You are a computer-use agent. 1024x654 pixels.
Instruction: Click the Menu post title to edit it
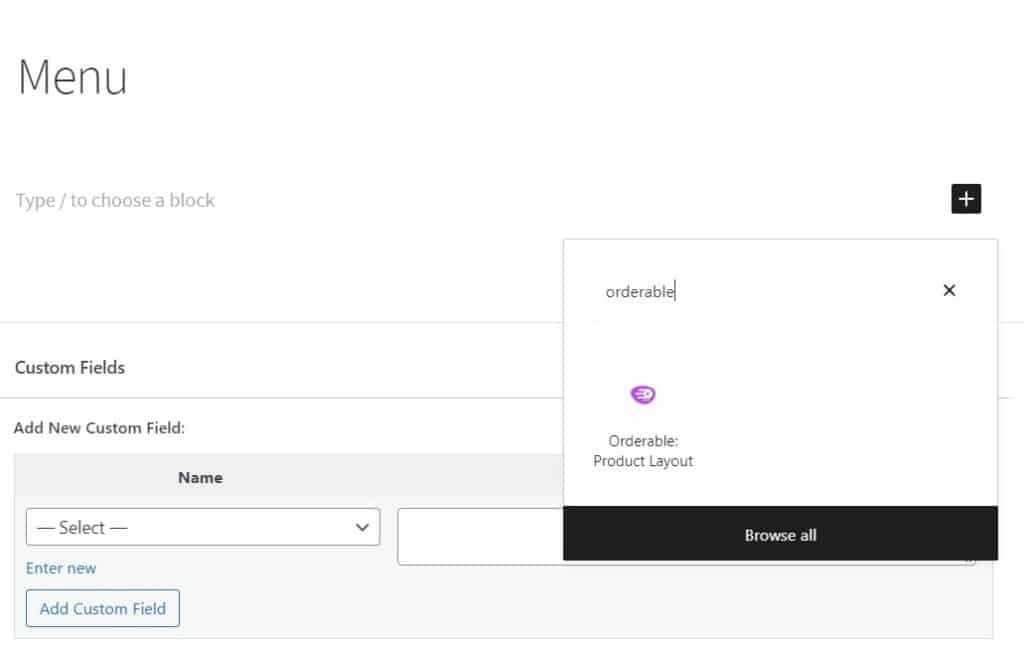71,78
